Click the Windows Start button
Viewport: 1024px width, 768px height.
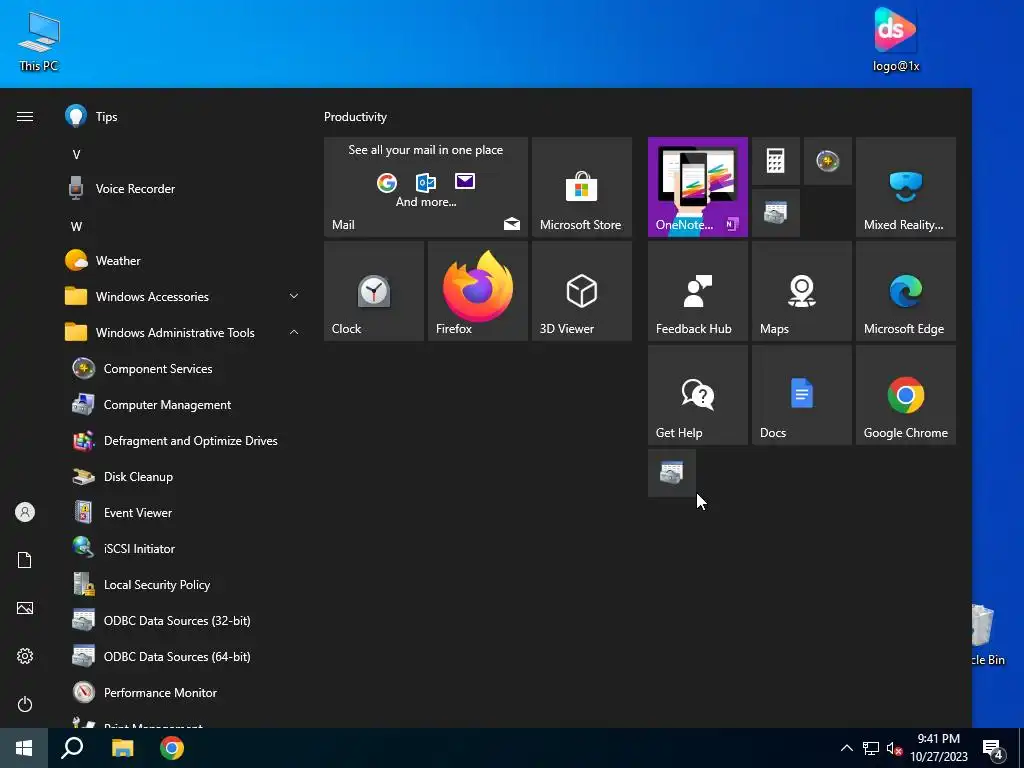24,748
